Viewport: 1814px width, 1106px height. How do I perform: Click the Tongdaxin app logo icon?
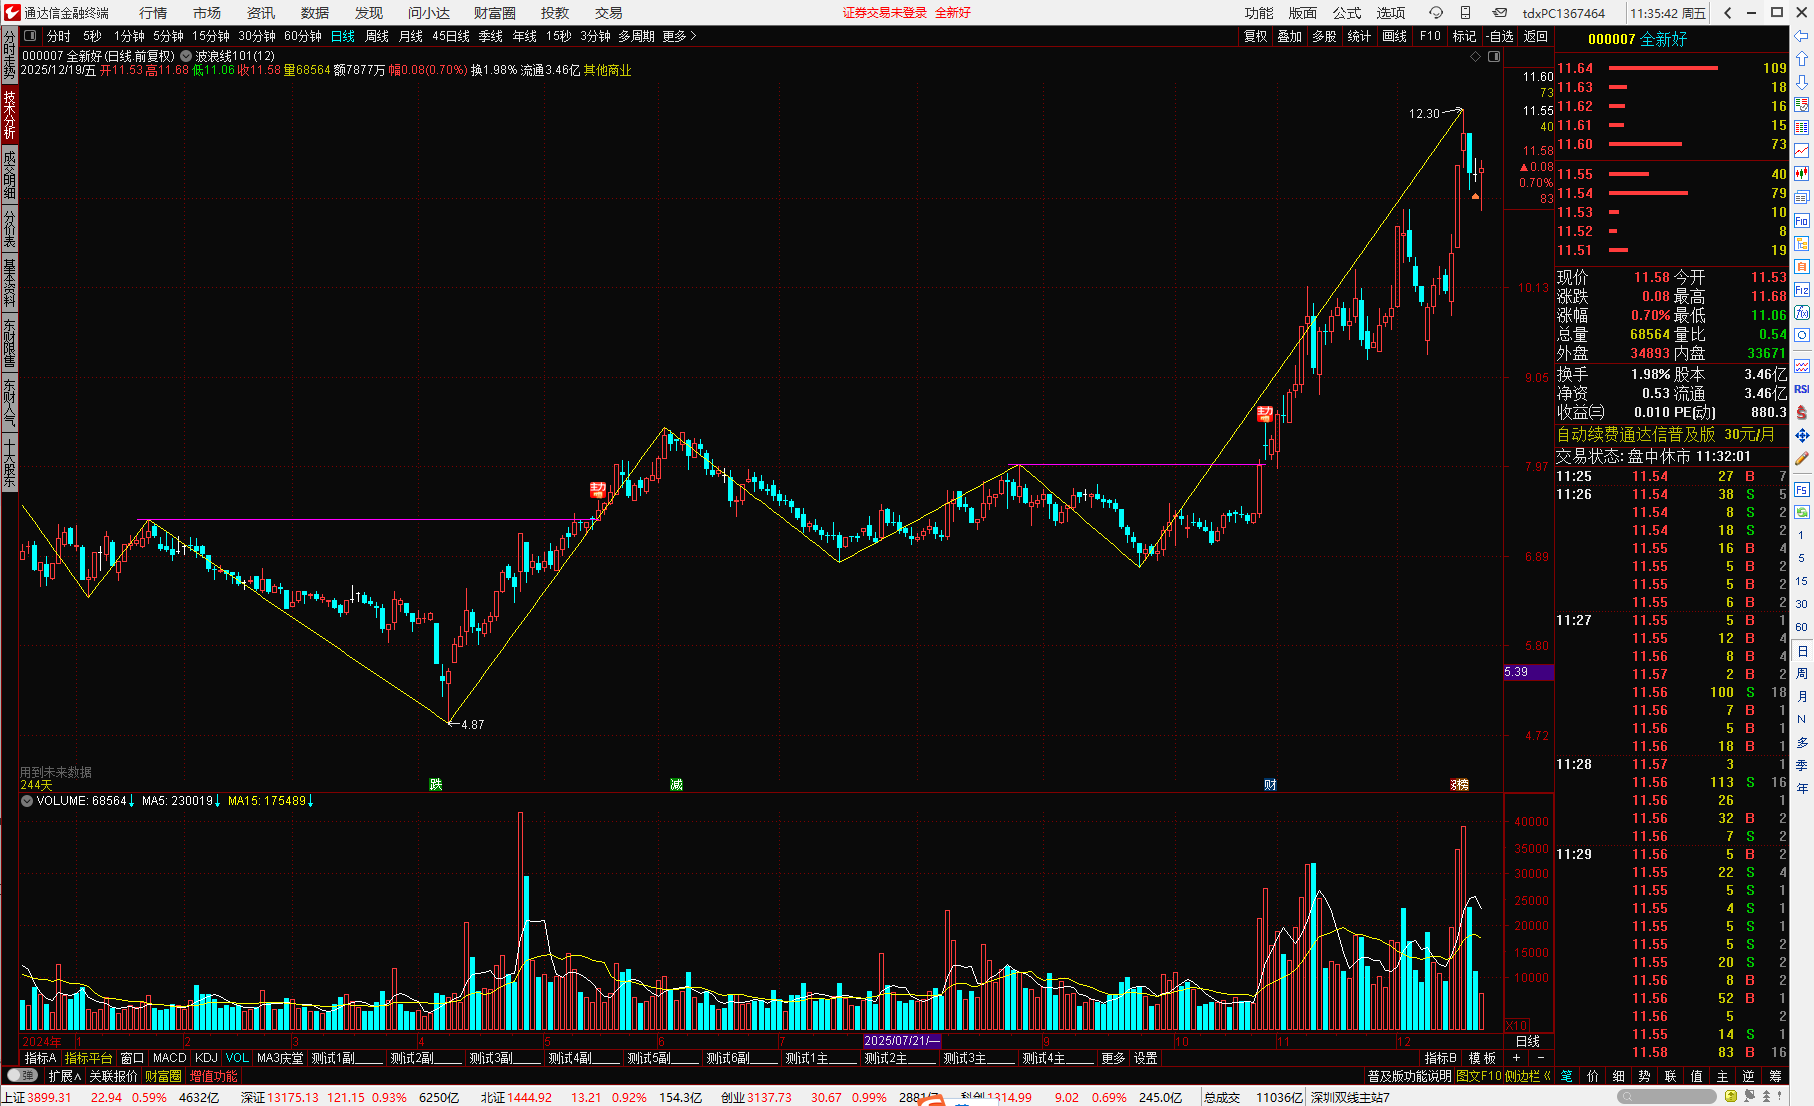pos(12,12)
